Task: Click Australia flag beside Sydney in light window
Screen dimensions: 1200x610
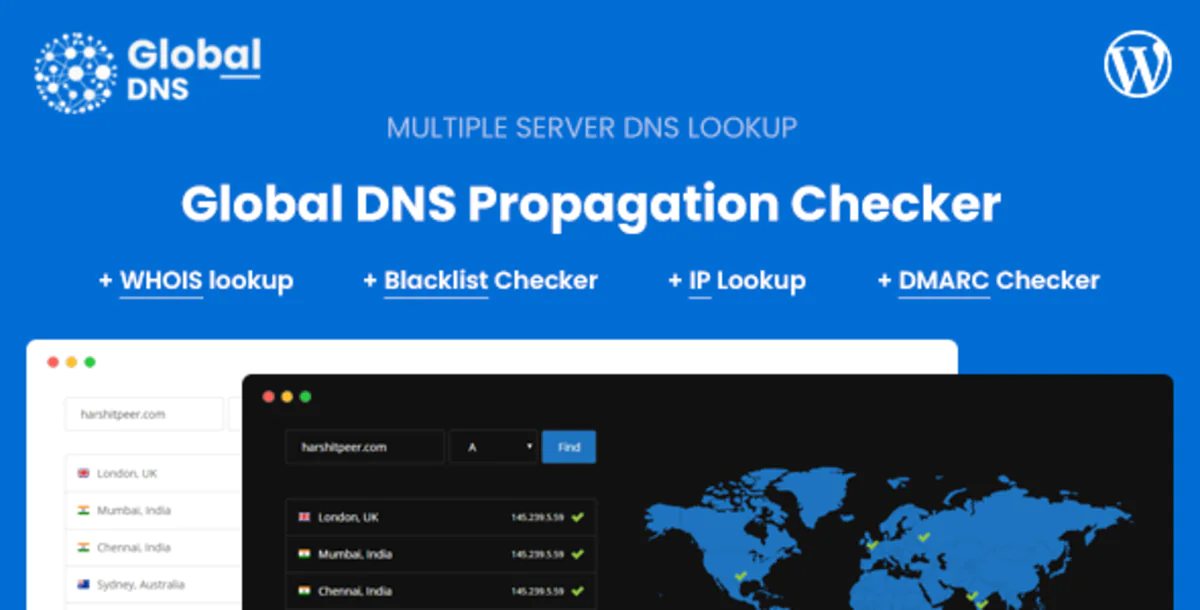Action: click(84, 584)
